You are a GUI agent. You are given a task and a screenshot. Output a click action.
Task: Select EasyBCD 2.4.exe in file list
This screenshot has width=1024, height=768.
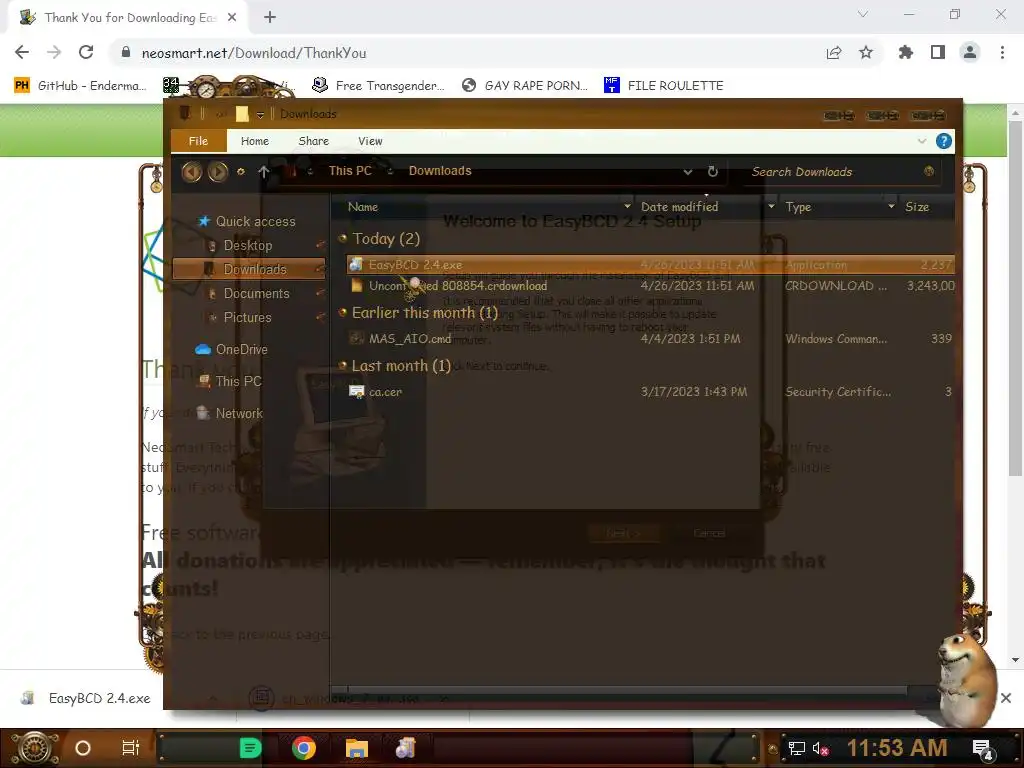650,264
